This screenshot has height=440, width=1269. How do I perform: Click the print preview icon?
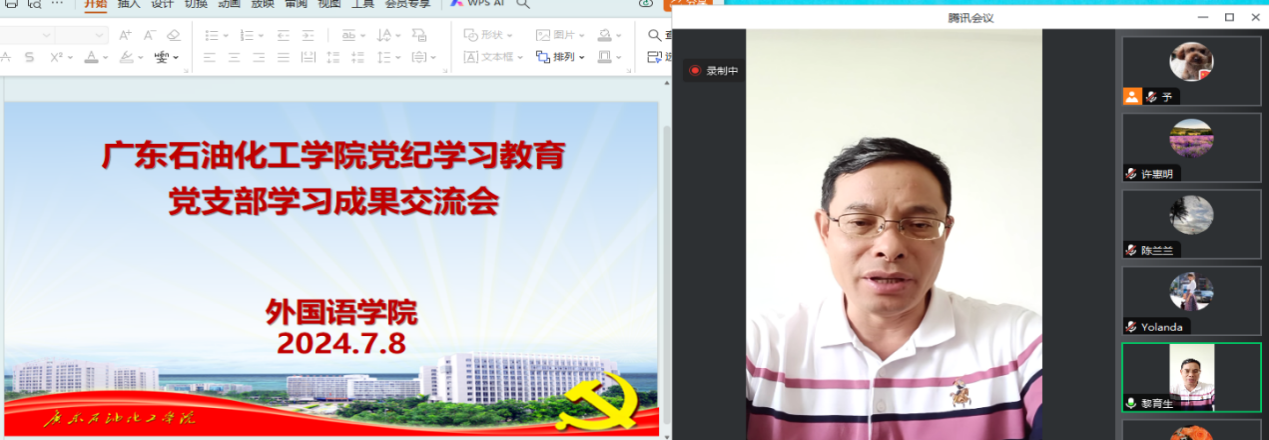pos(36,4)
